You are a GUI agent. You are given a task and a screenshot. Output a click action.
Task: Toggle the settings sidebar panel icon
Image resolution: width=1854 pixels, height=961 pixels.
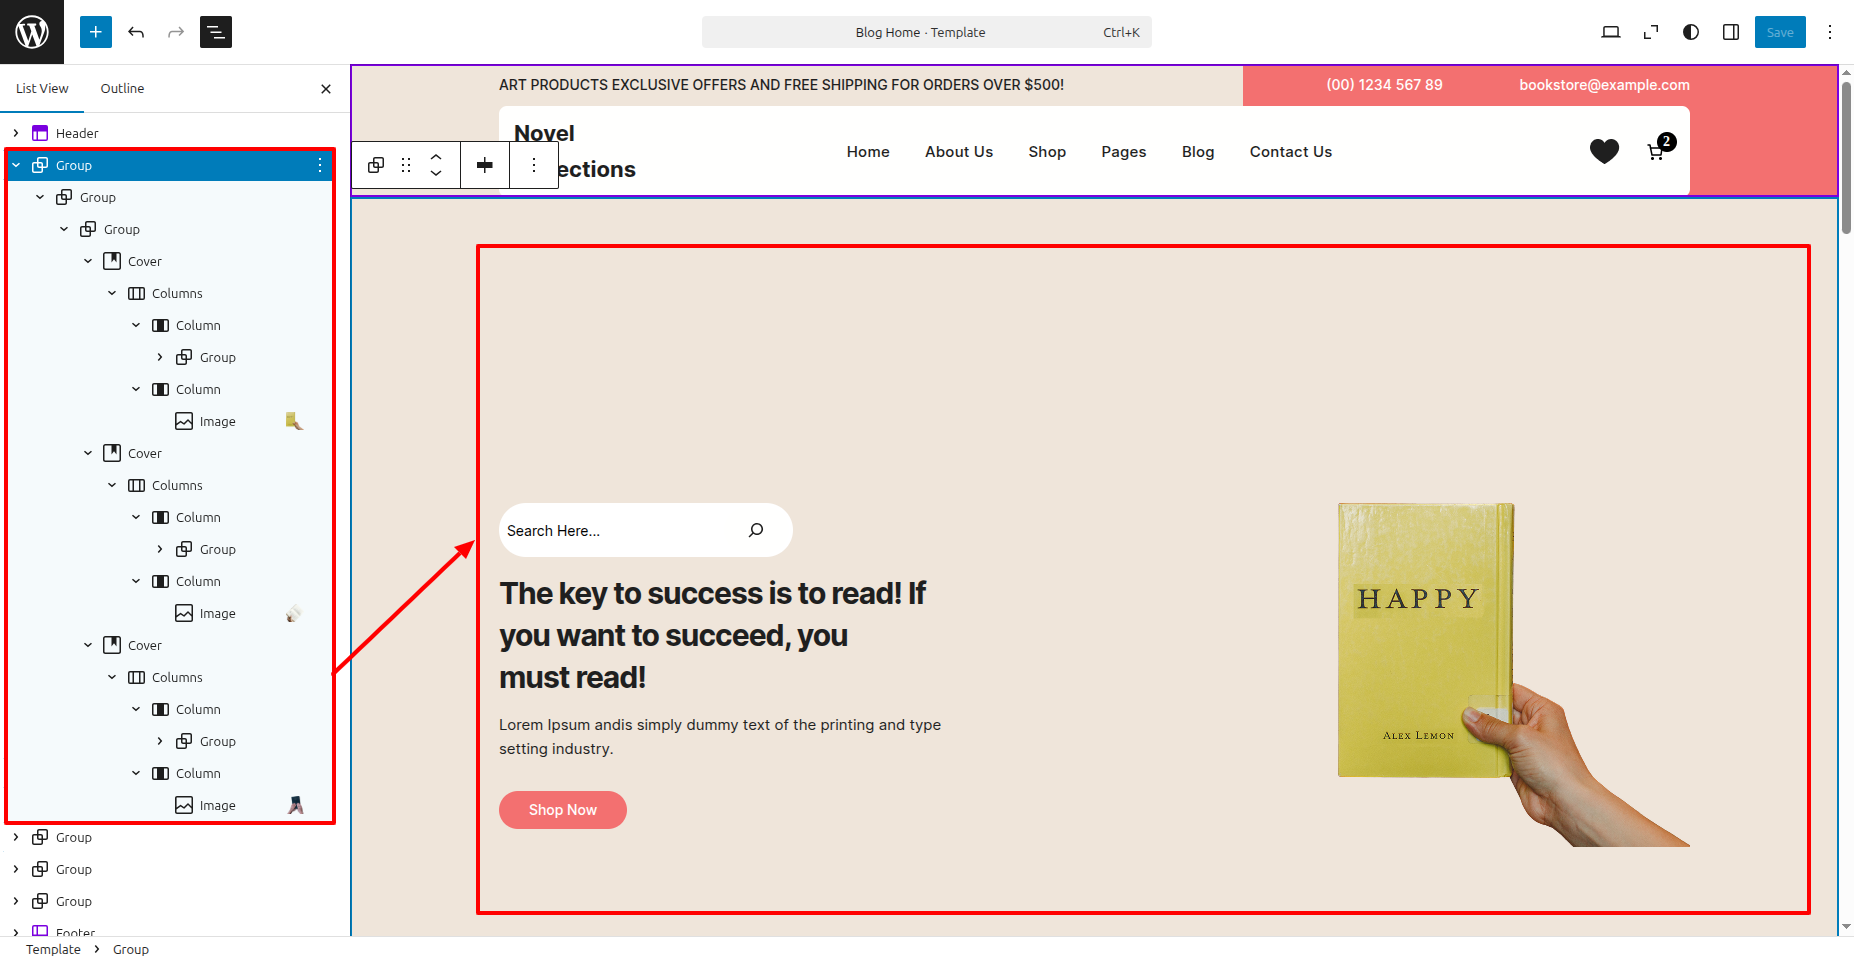(x=1731, y=32)
